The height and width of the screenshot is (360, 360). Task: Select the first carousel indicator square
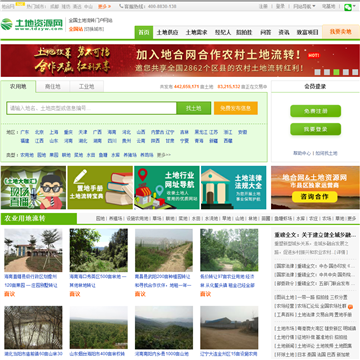point(318,72)
